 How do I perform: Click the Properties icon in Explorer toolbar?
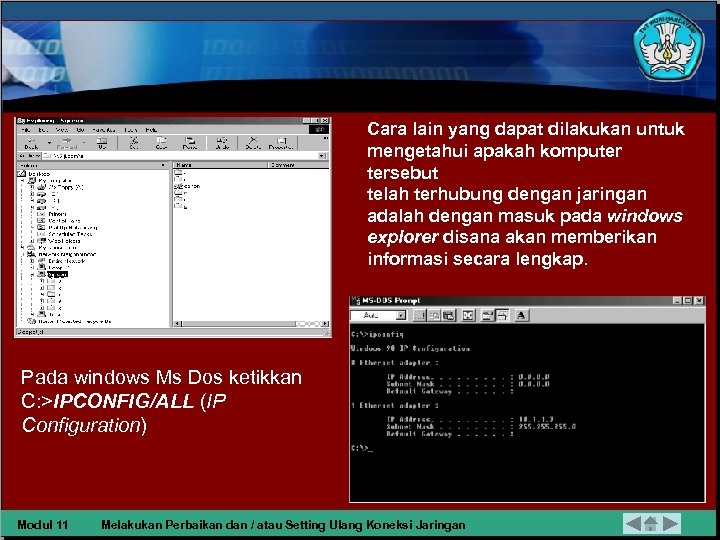281,143
